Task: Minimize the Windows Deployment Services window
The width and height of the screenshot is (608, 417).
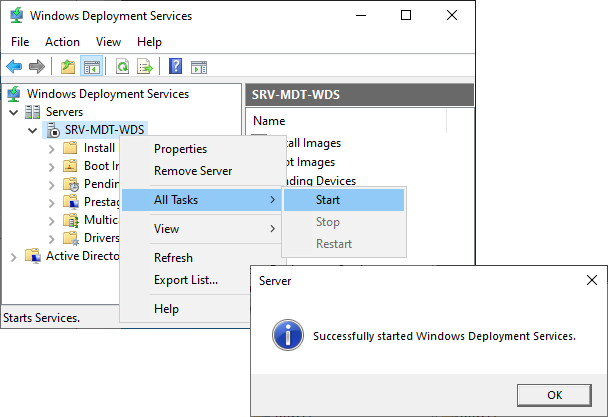Action: 361,16
